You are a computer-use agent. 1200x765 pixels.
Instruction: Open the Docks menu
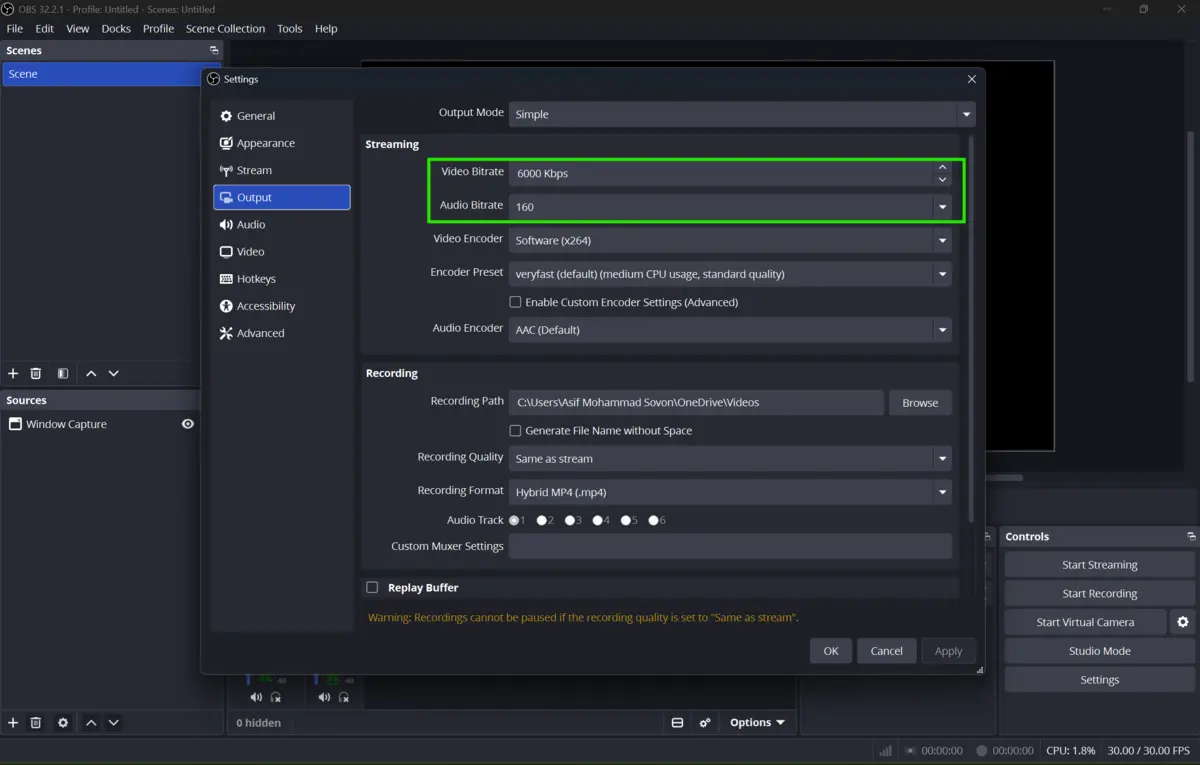pyautogui.click(x=116, y=28)
